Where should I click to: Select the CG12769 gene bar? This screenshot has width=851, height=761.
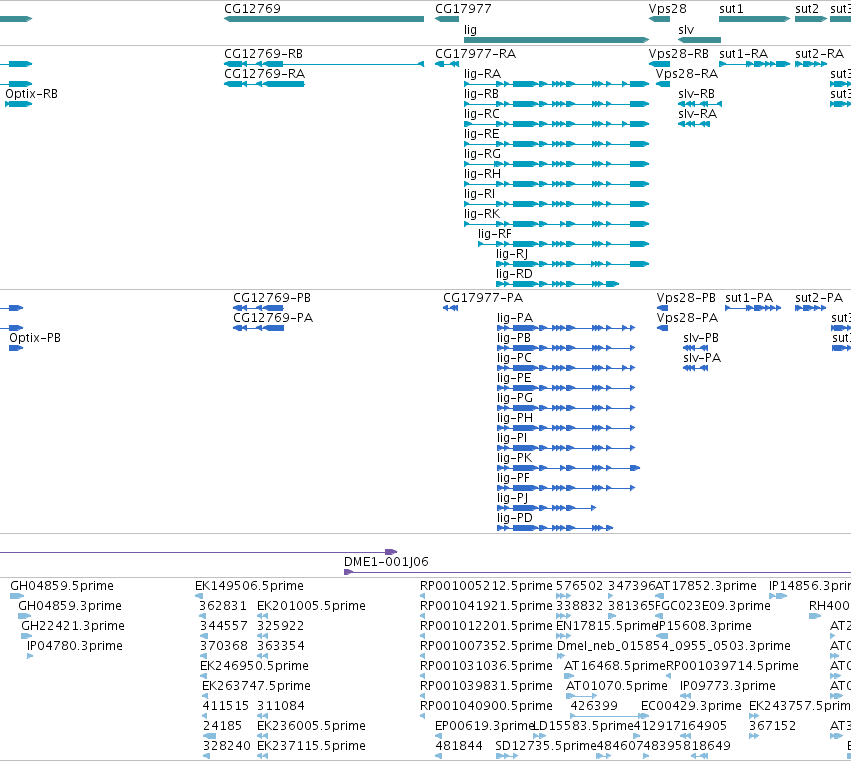tap(324, 19)
